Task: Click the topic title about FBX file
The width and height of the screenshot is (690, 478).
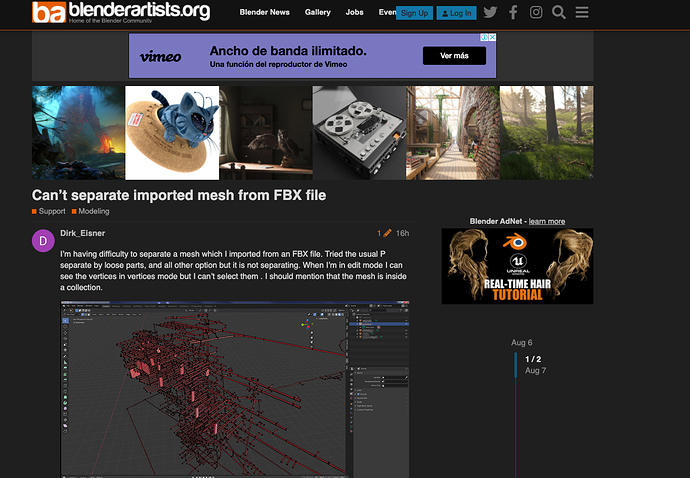Action: pyautogui.click(x=179, y=195)
